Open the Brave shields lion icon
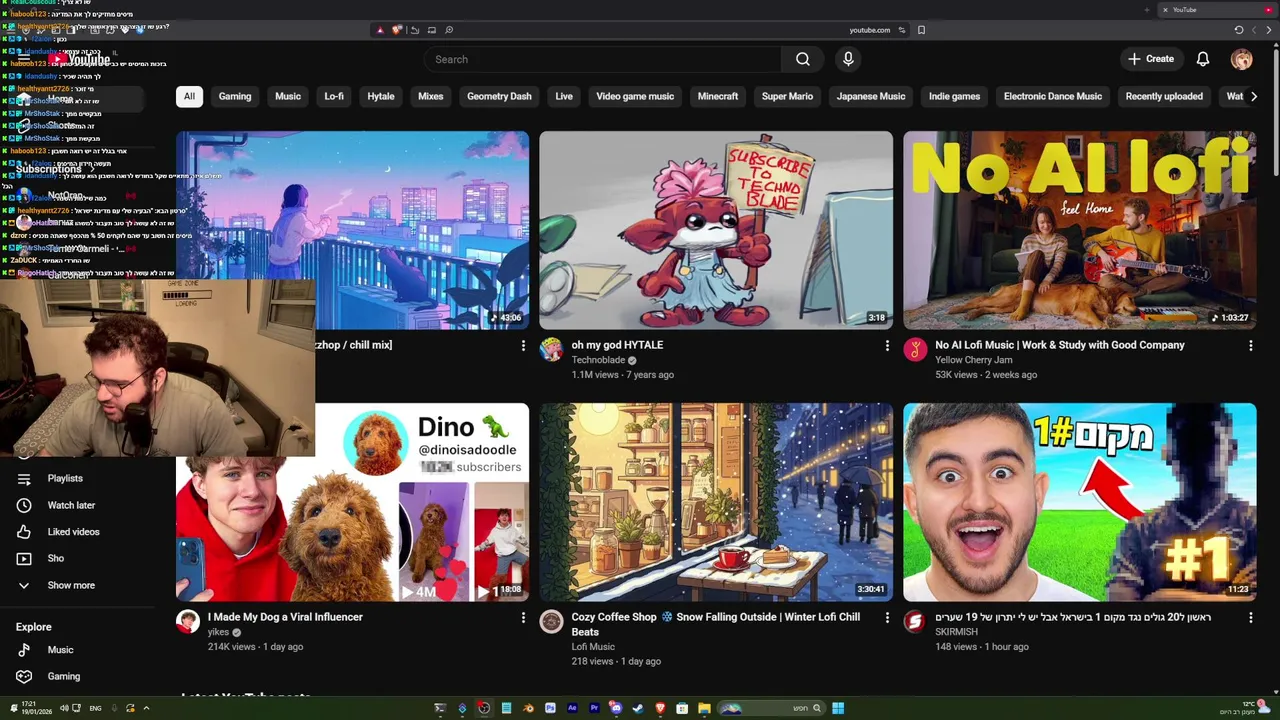 coord(396,29)
